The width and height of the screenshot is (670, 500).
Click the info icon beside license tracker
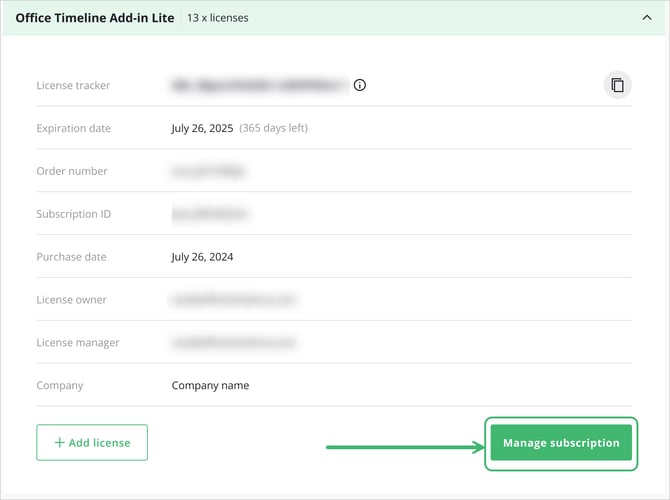tap(360, 85)
